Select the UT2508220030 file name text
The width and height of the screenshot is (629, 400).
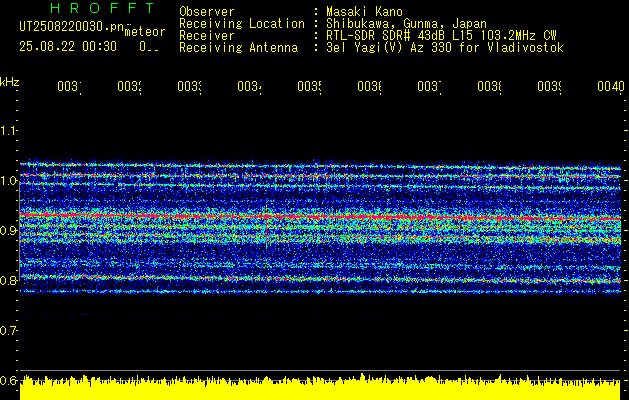pyautogui.click(x=72, y=27)
